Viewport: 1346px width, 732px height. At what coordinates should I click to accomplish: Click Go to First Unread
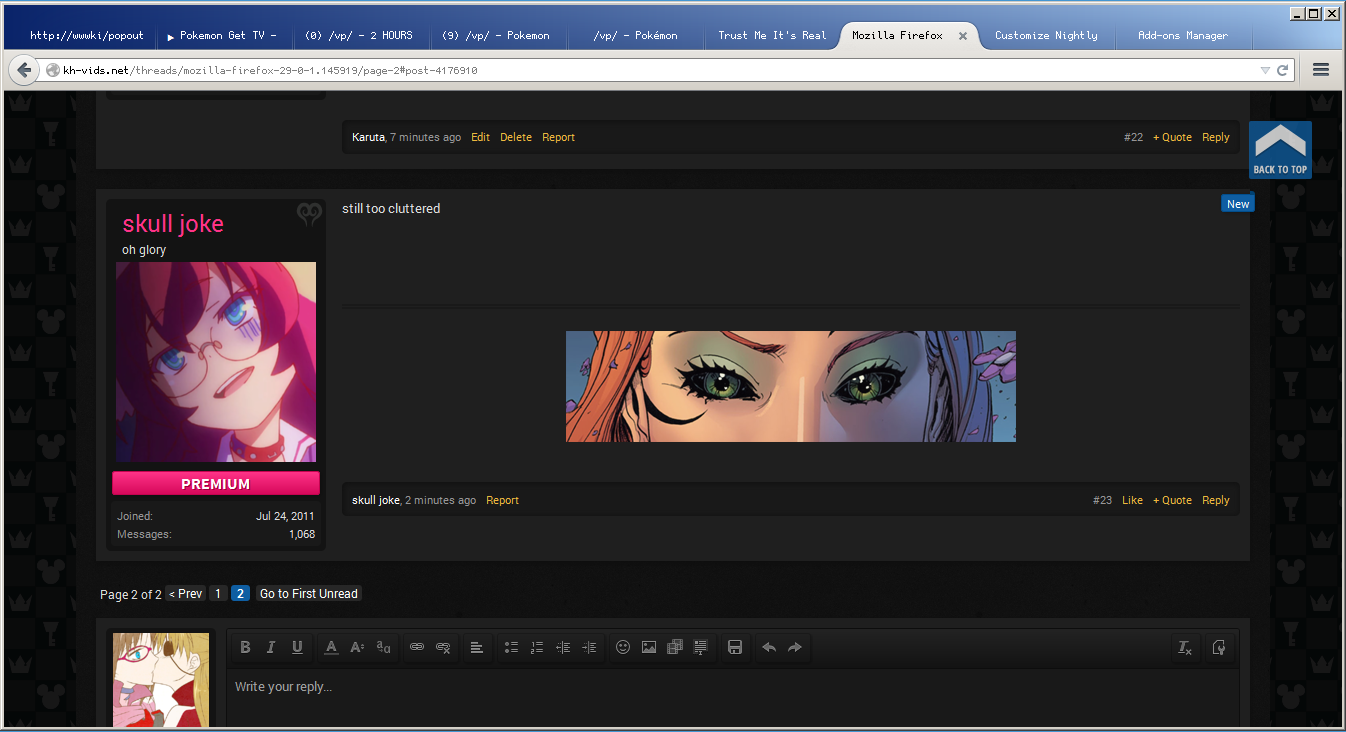coord(308,594)
